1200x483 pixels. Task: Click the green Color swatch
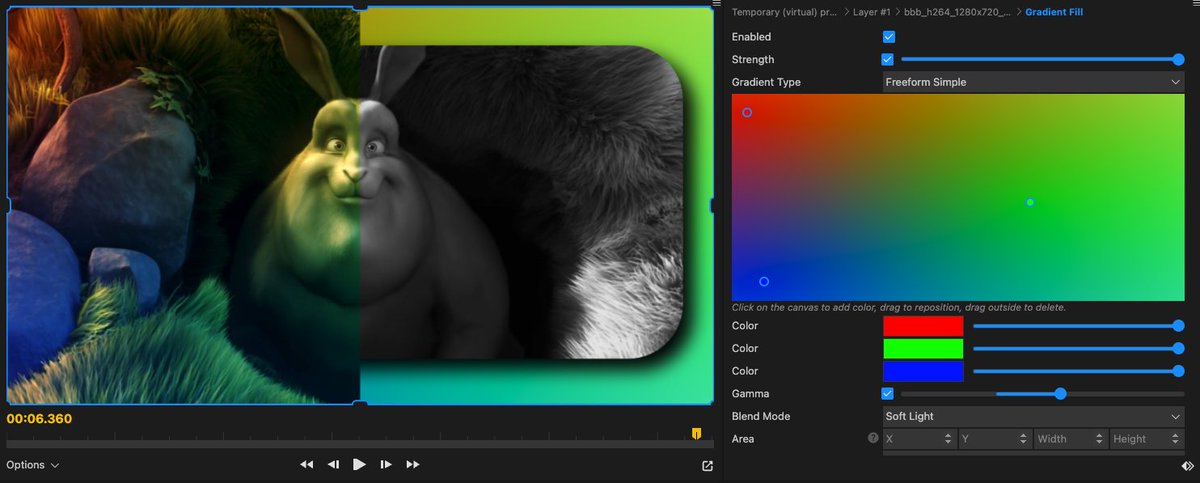click(923, 349)
